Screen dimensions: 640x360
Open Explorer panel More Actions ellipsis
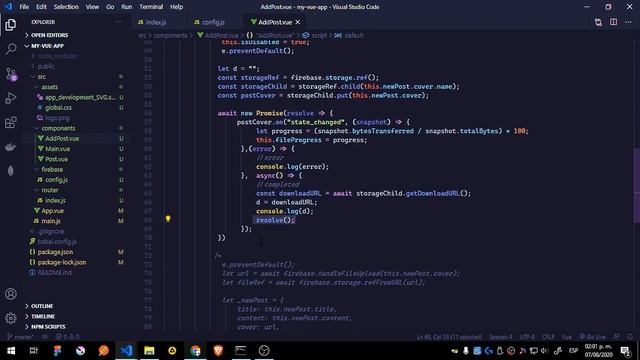point(118,22)
